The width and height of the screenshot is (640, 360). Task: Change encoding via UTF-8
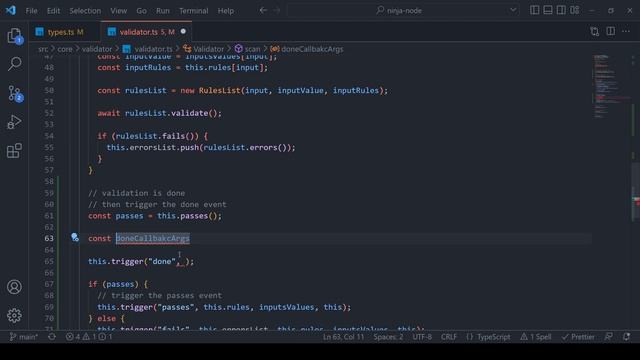pyautogui.click(x=422, y=337)
